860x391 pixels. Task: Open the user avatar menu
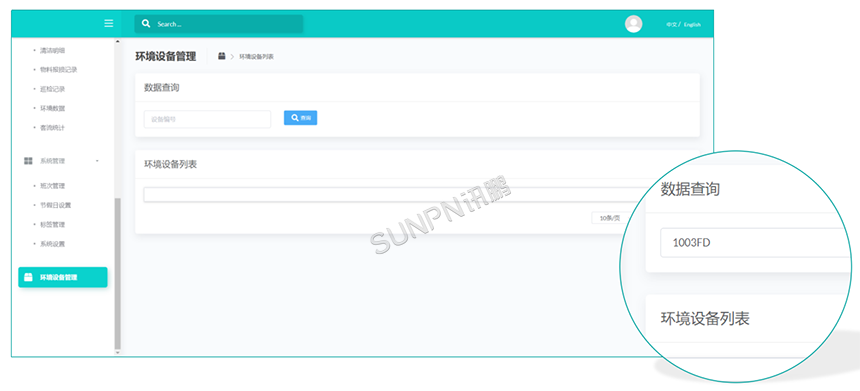pos(633,24)
